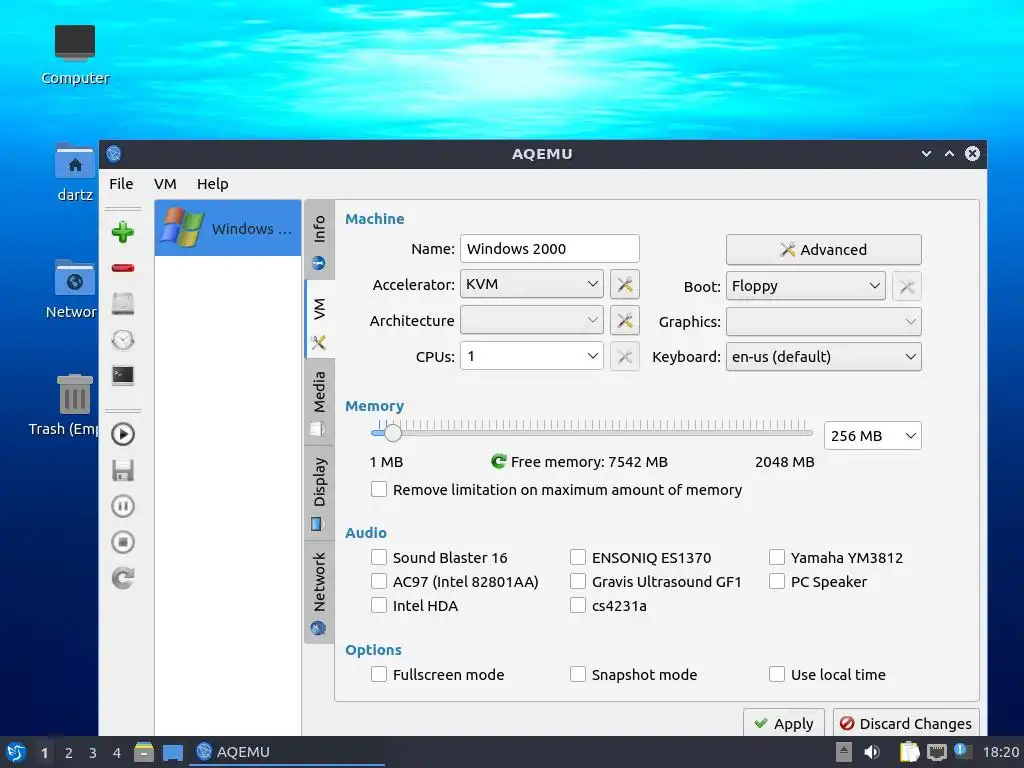The width and height of the screenshot is (1024, 768).
Task: Delete the VM with the red minus icon
Action: [x=123, y=268]
